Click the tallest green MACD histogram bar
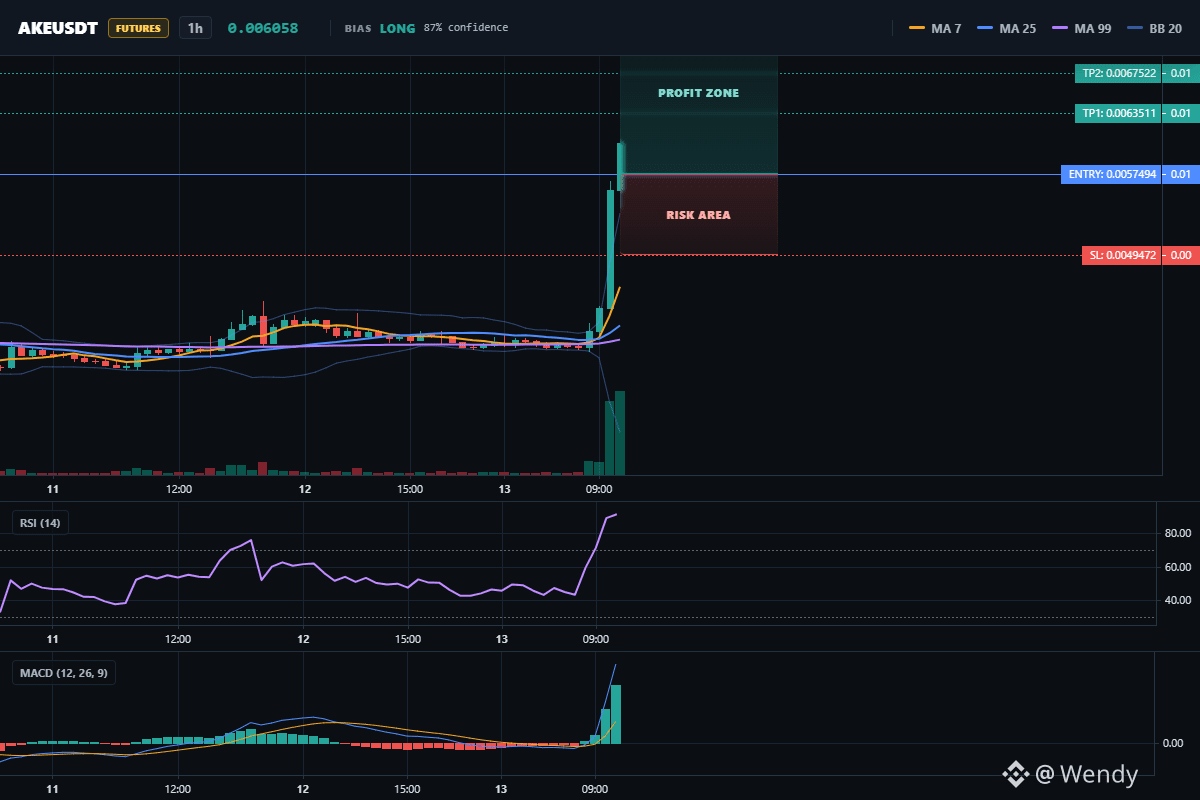This screenshot has width=1200, height=800. (x=616, y=714)
